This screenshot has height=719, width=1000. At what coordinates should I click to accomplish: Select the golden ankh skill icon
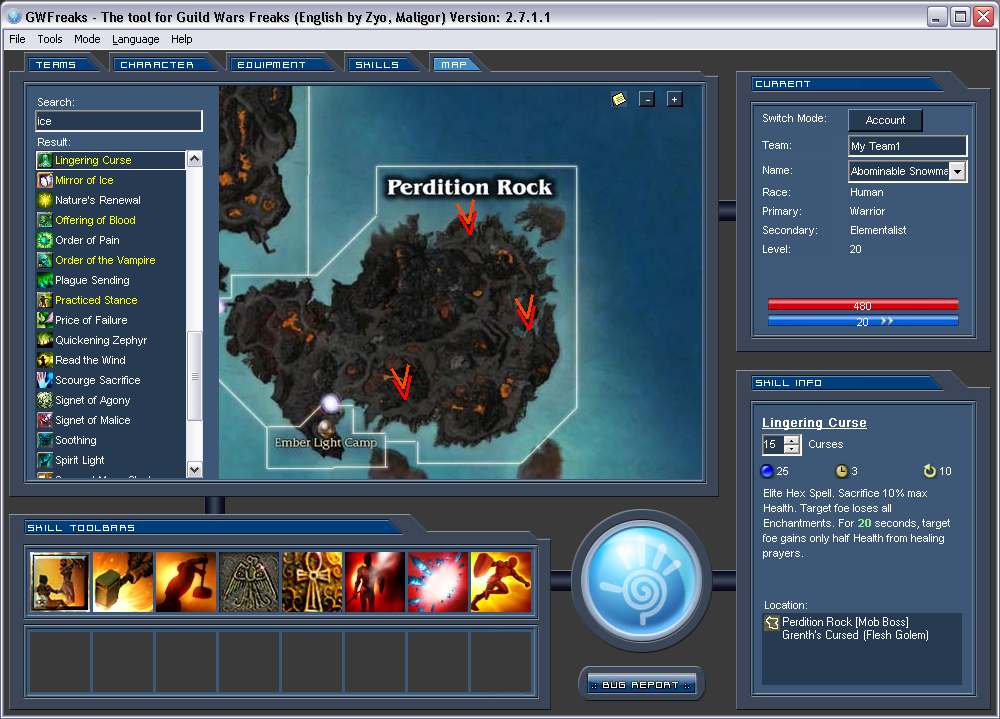point(312,582)
